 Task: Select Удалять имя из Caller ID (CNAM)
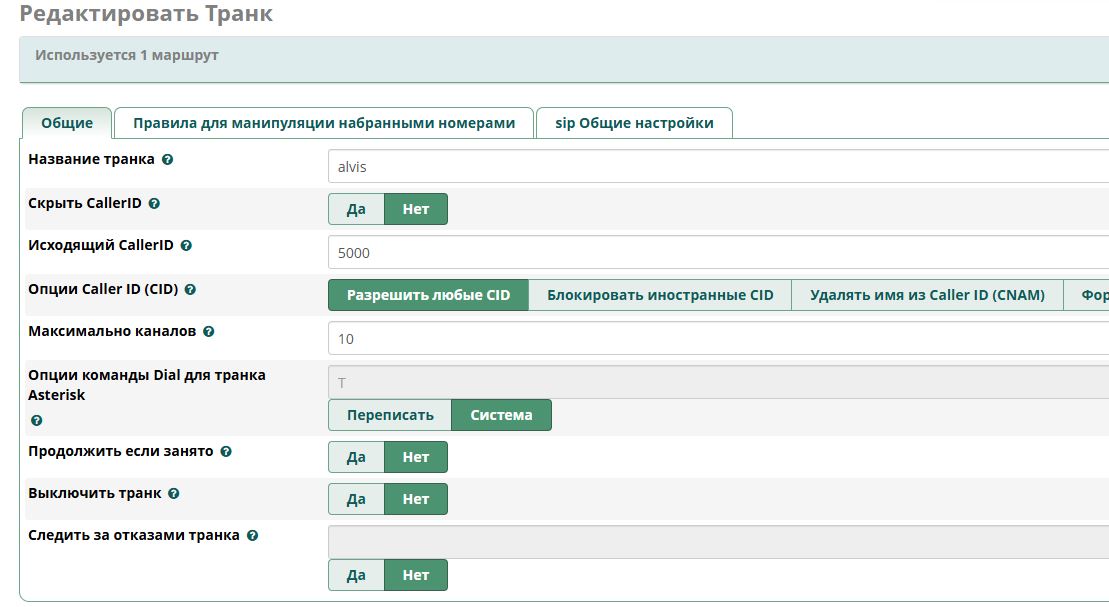927,295
